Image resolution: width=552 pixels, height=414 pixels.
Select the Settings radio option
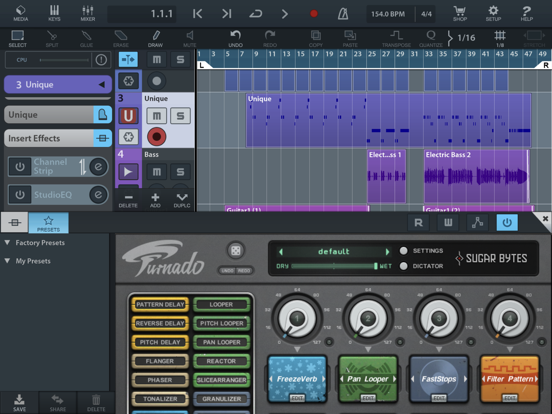coord(403,251)
